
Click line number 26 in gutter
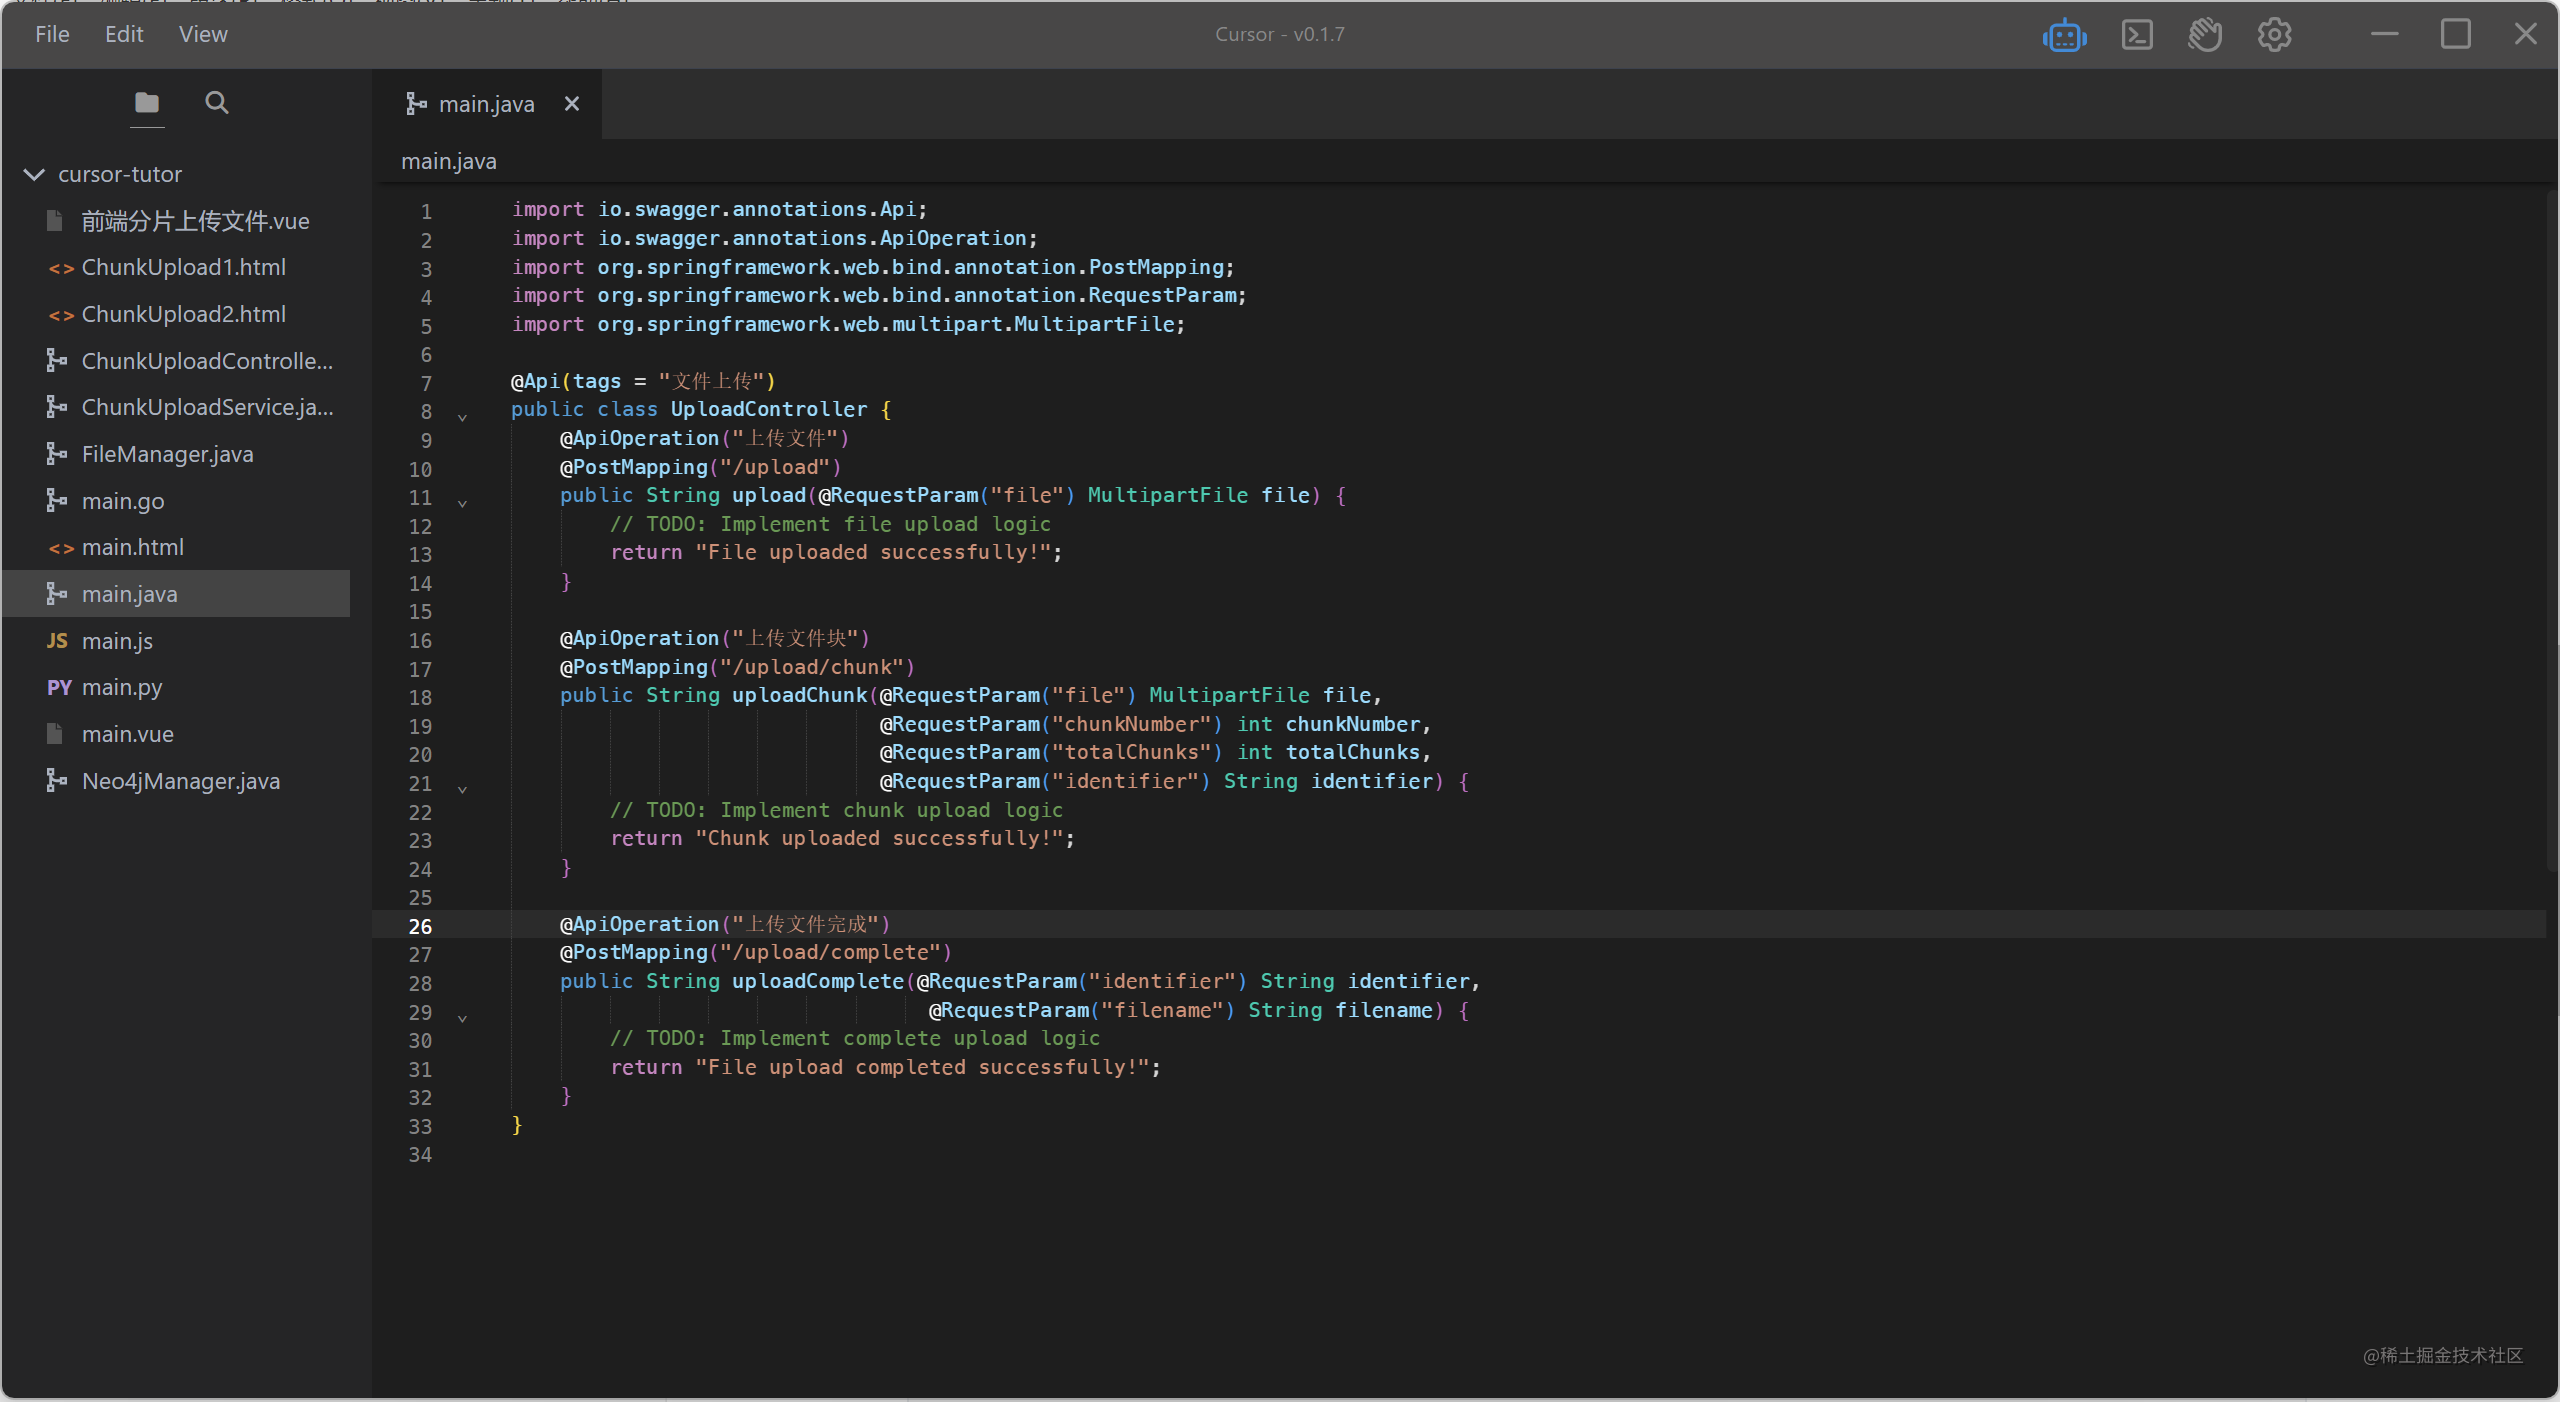(x=420, y=927)
